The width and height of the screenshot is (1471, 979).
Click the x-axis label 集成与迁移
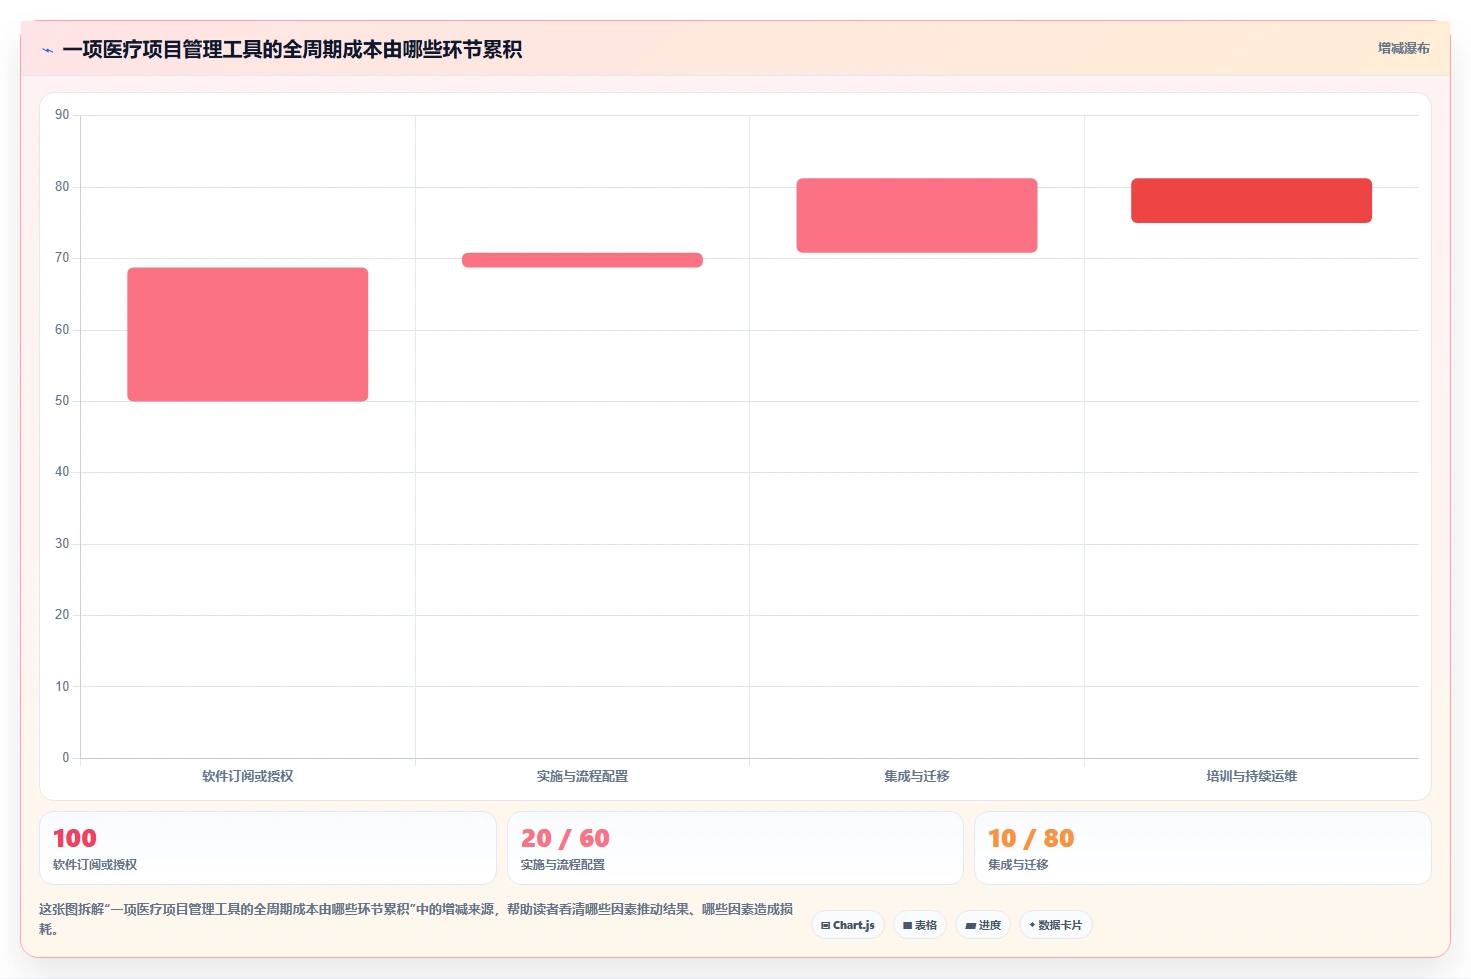[x=917, y=776]
